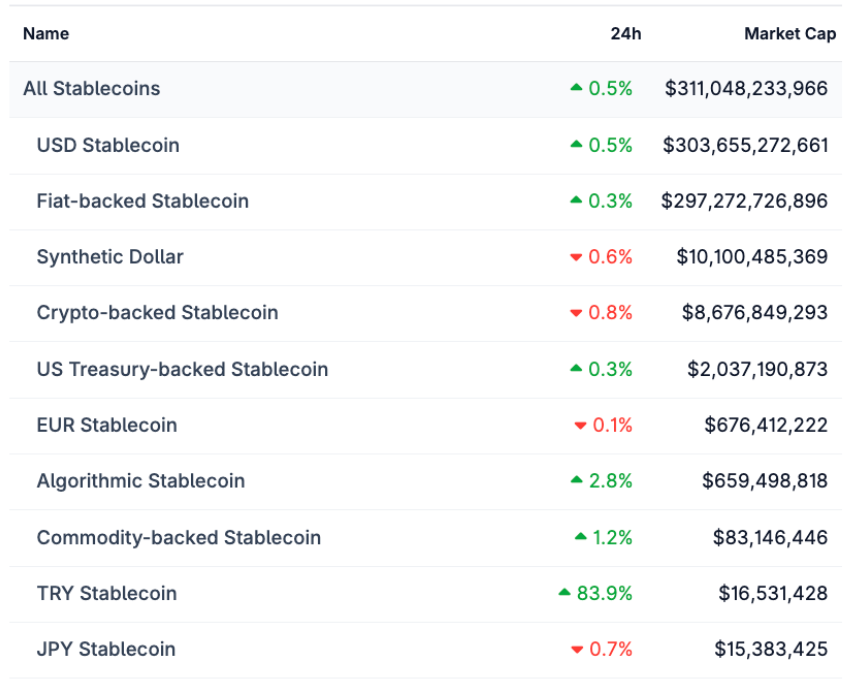862x696 pixels.
Task: Click the green up arrow for Commodity-backed Stablecoin
Action: click(580, 537)
